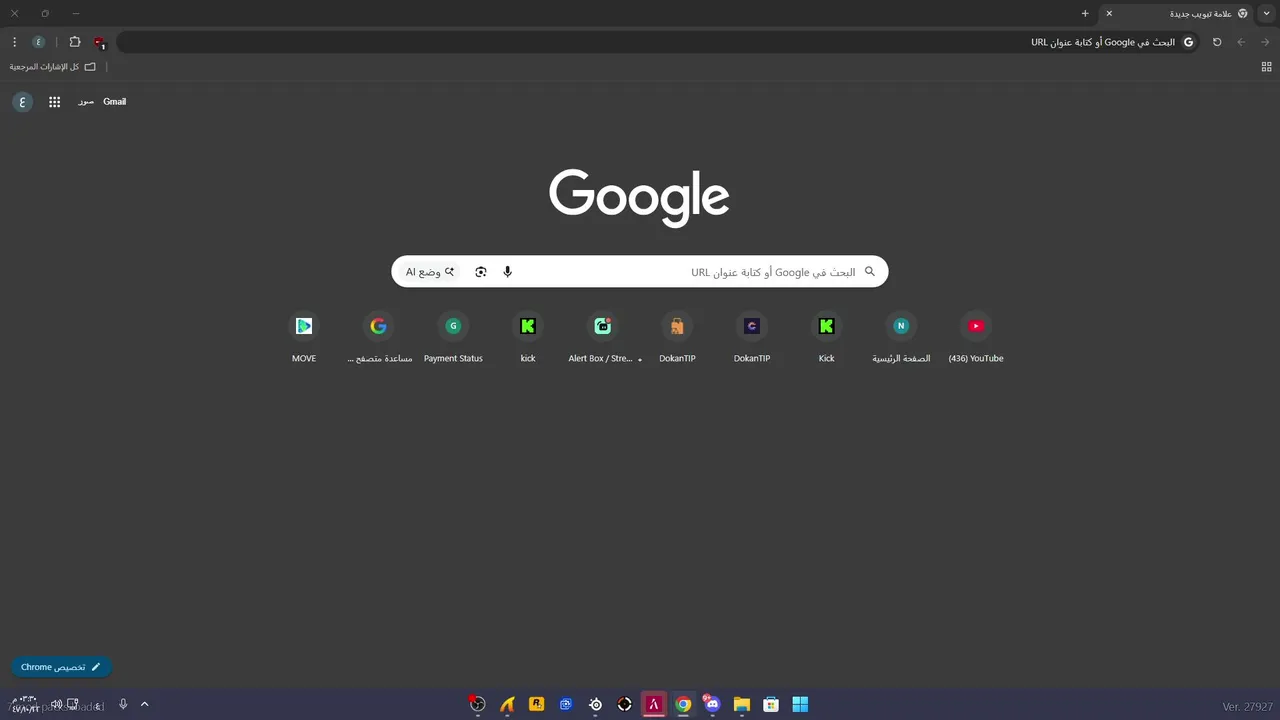Open Microsoft Store from the taskbar

(x=771, y=704)
